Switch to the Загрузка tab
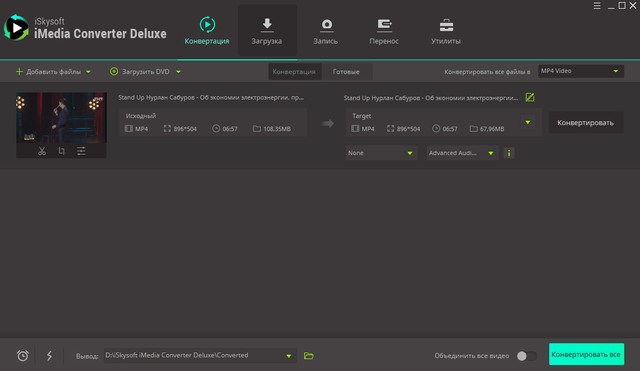 pyautogui.click(x=267, y=31)
